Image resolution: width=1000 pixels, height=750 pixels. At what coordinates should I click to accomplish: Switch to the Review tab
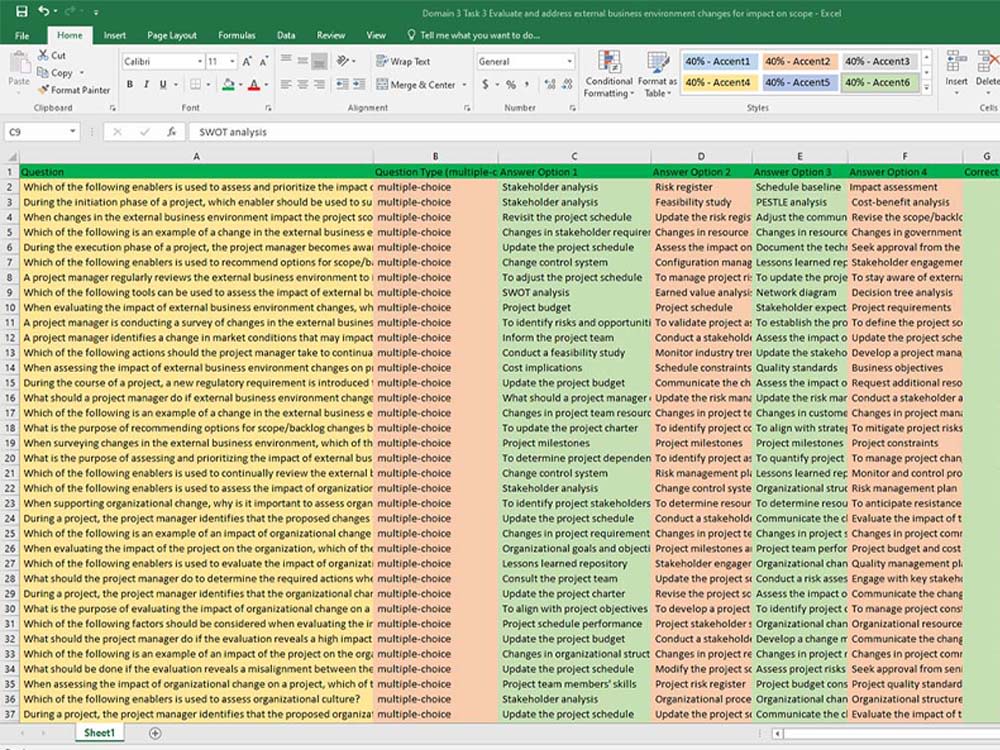tap(330, 35)
